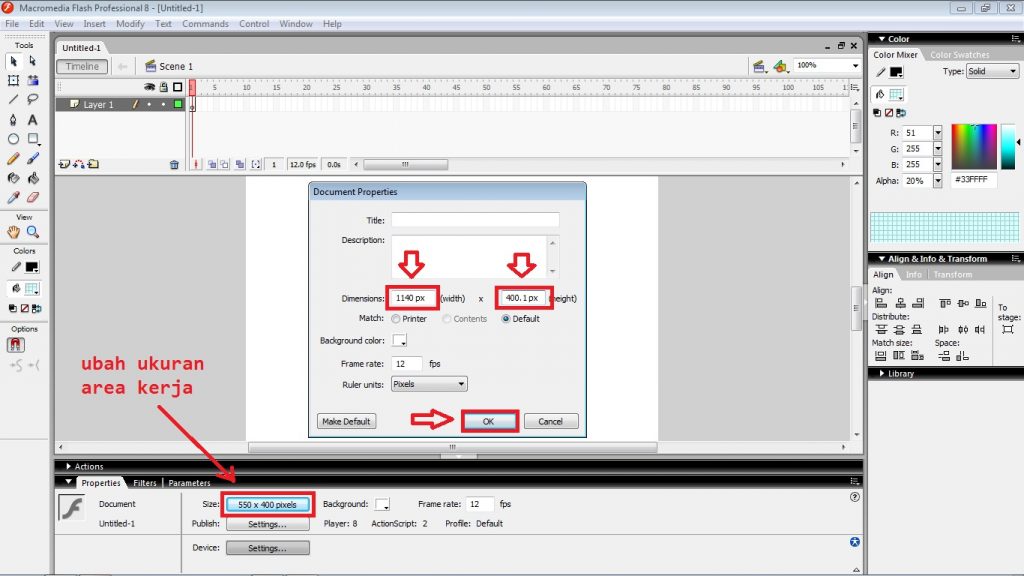
Task: Click Align left edge icon
Action: pyautogui.click(x=881, y=303)
